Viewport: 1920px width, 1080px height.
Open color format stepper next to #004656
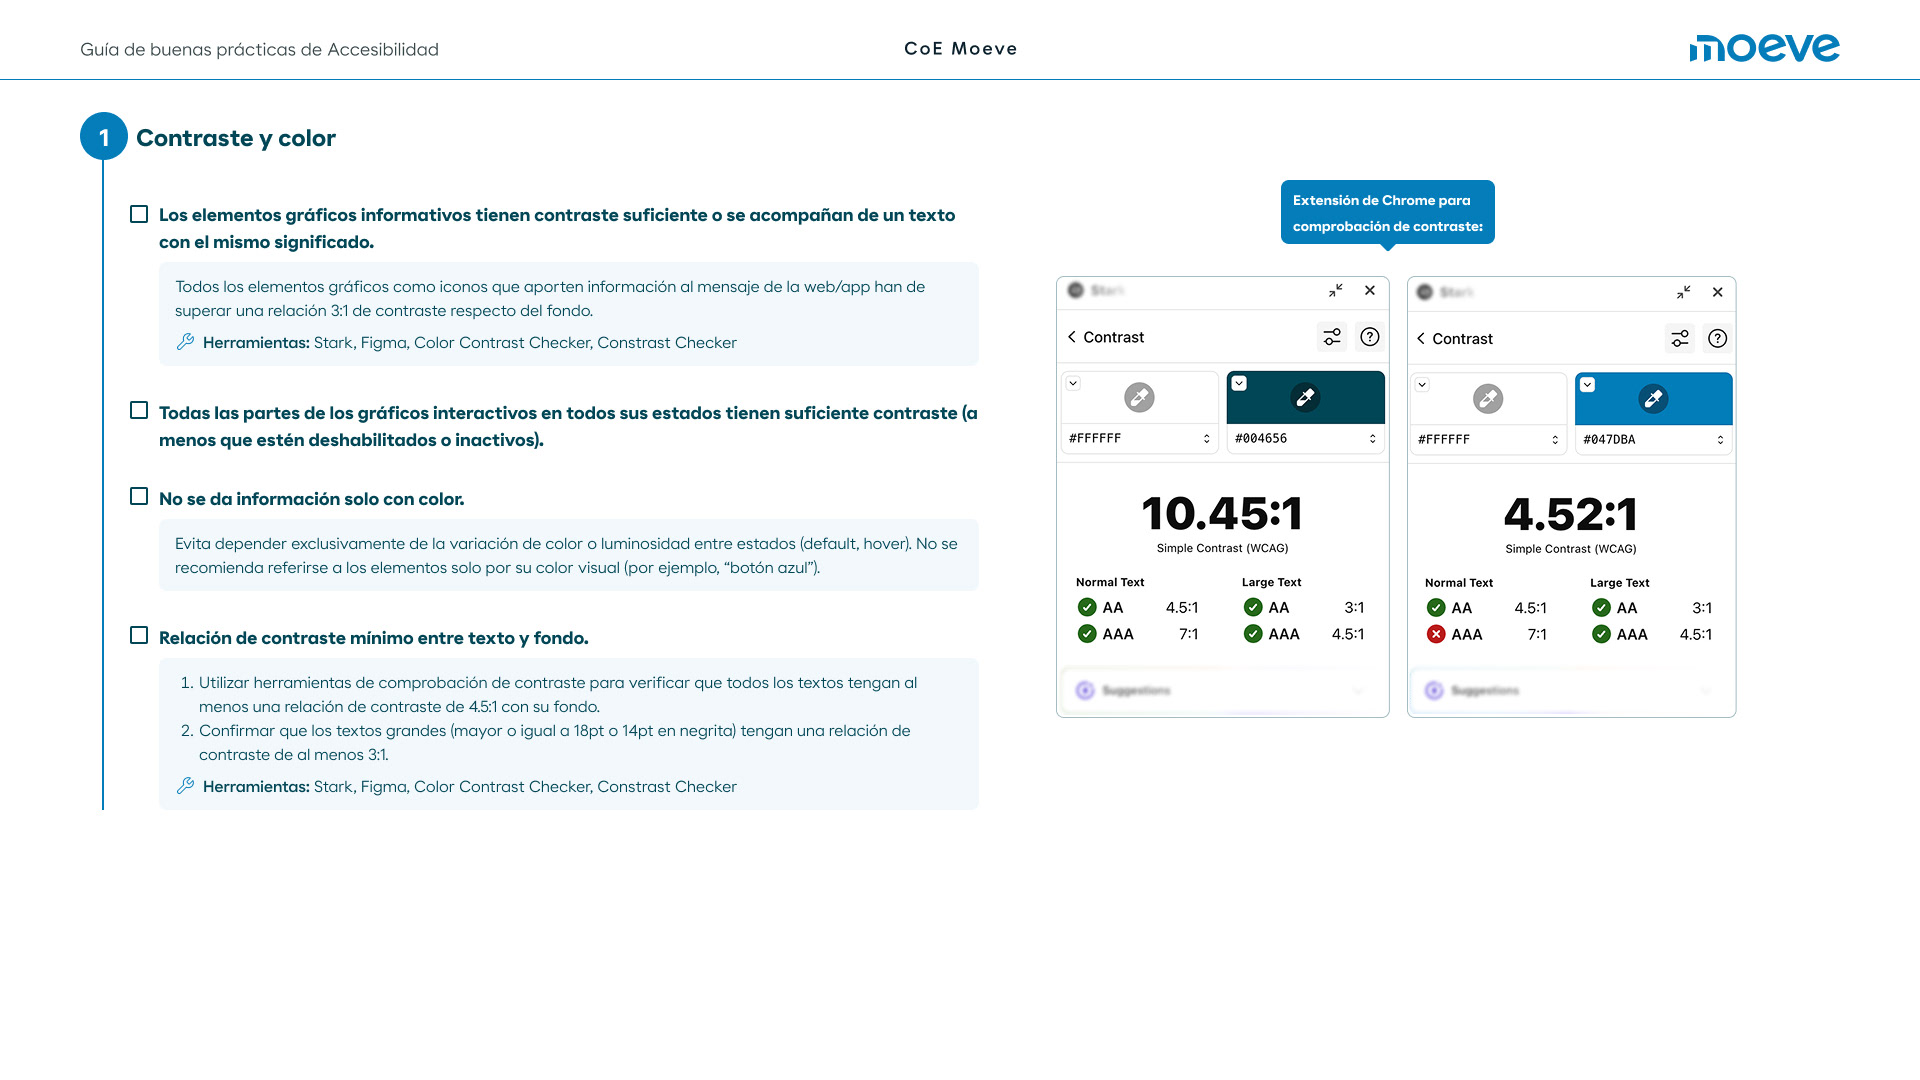[x=1372, y=439]
